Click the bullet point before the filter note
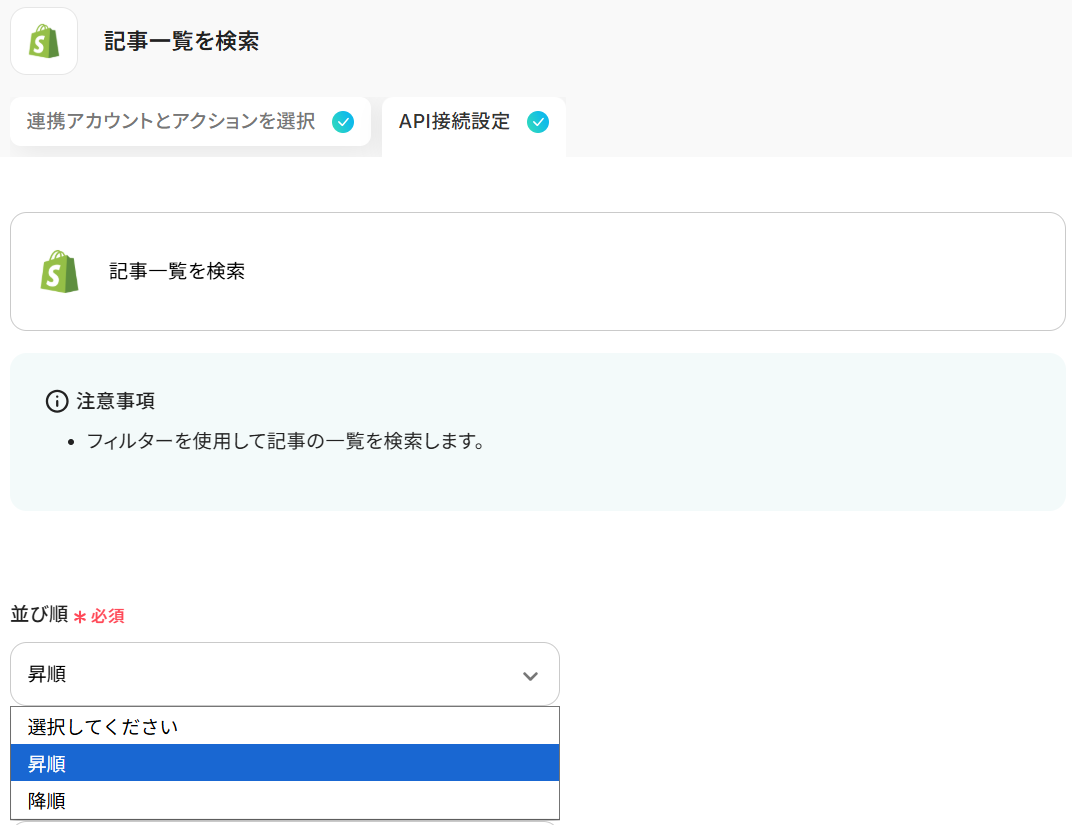 (70, 442)
